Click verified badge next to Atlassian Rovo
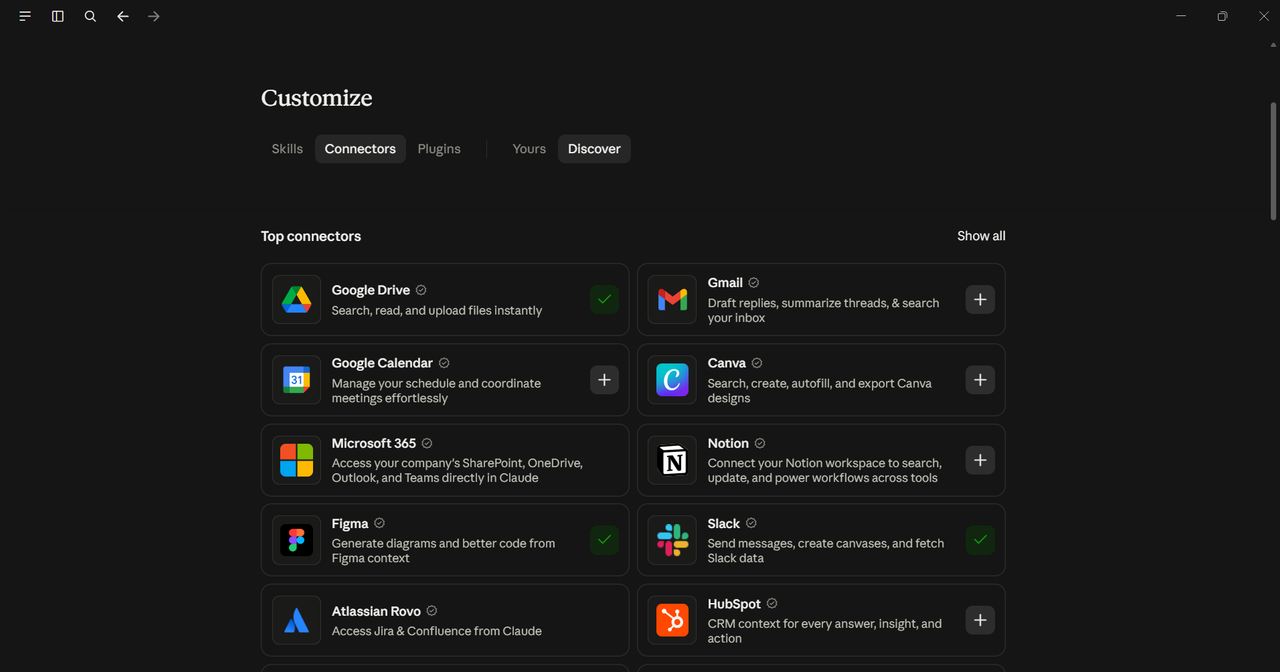The height and width of the screenshot is (672, 1280). (432, 610)
